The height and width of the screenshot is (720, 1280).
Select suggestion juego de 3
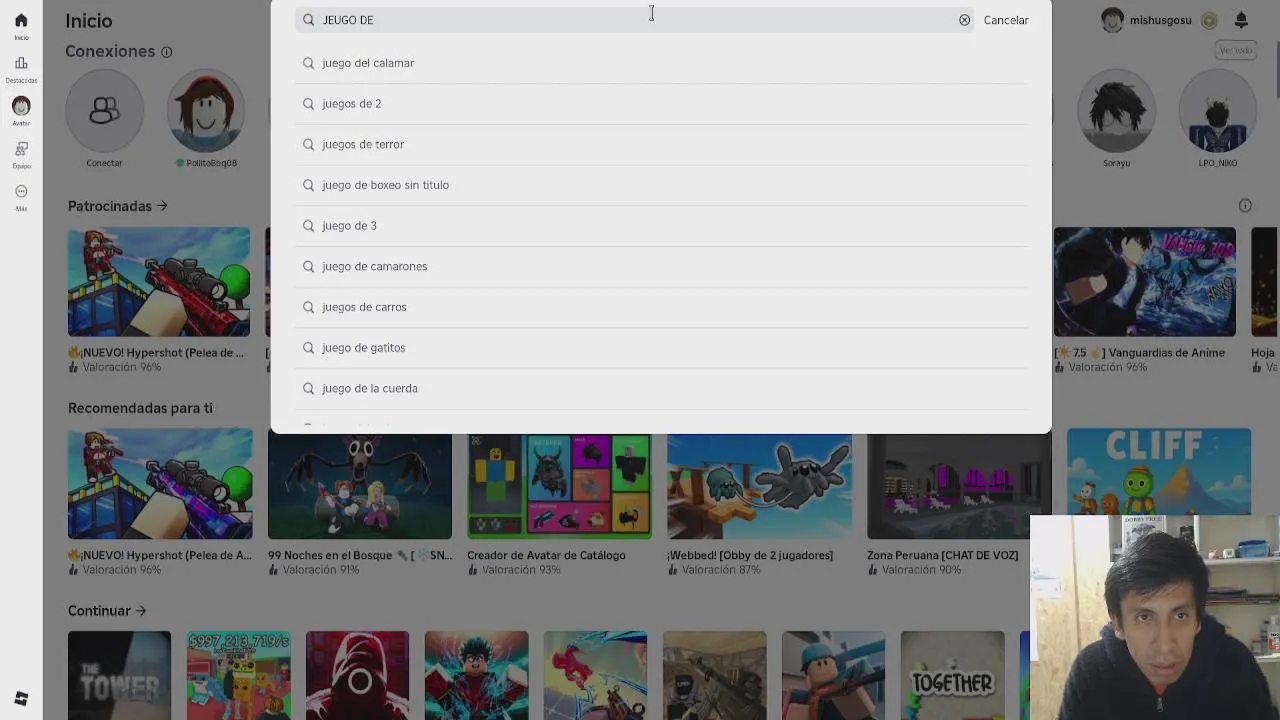tap(661, 226)
